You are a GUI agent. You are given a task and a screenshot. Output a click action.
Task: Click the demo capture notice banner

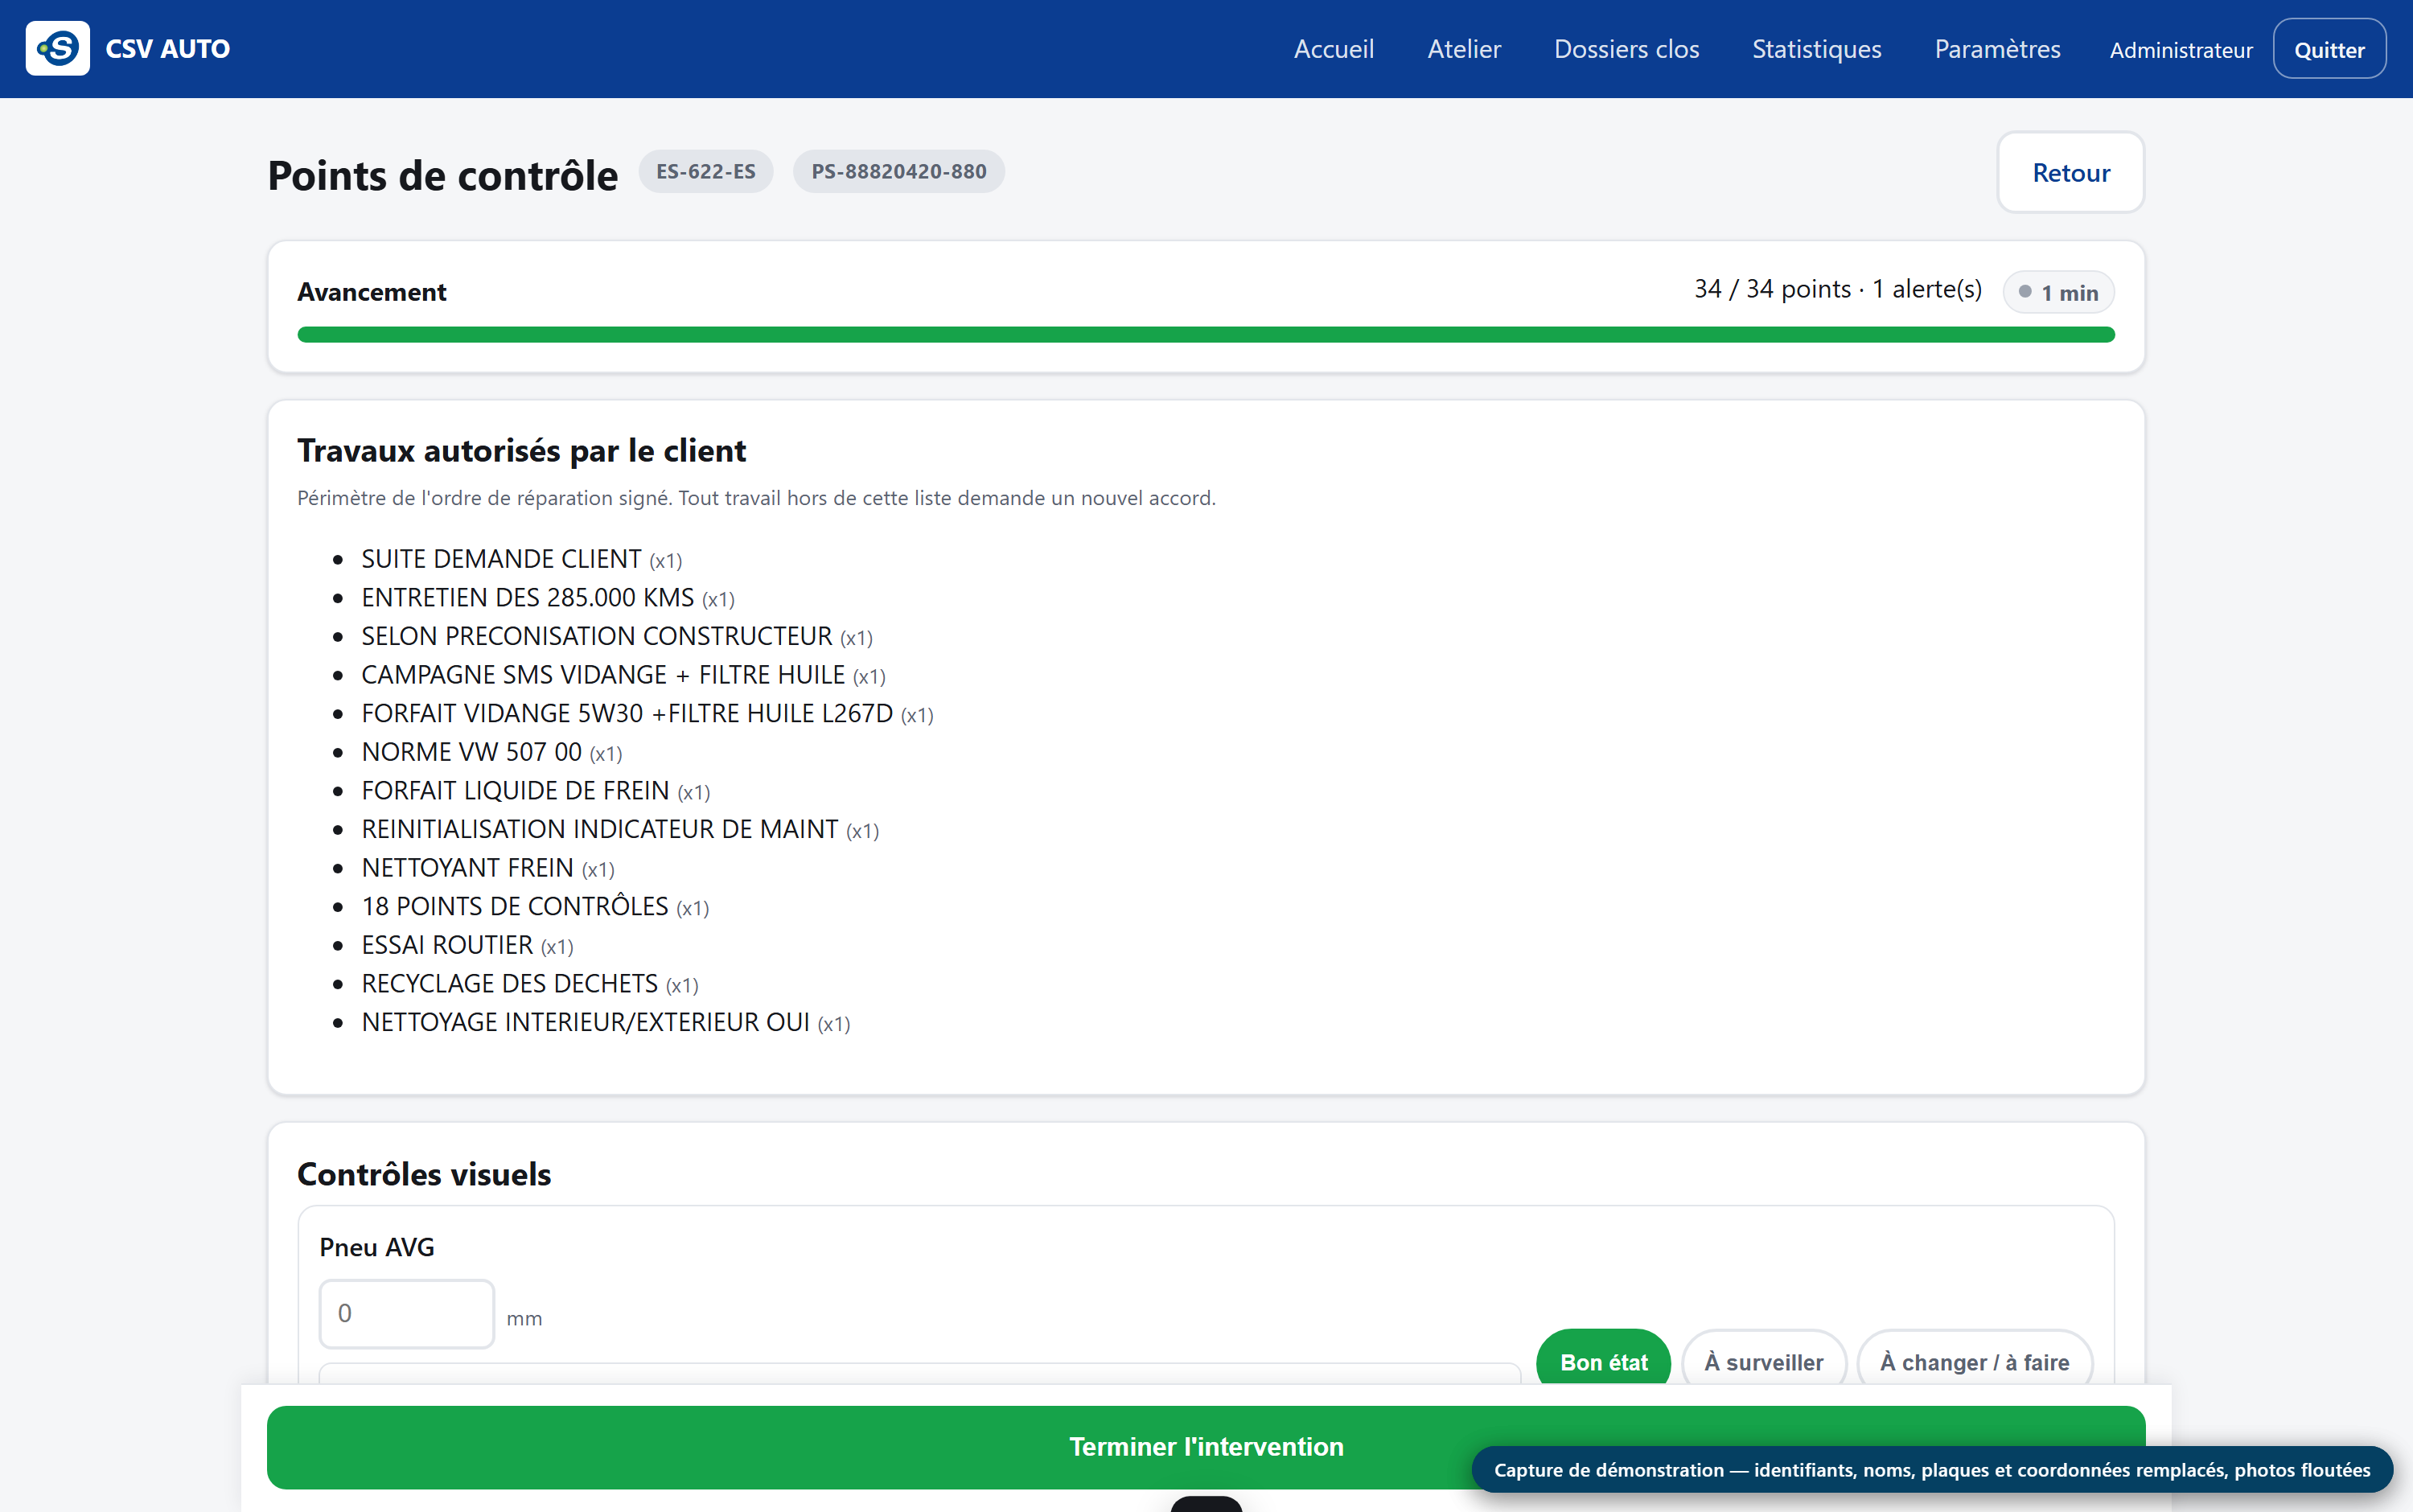[1931, 1469]
